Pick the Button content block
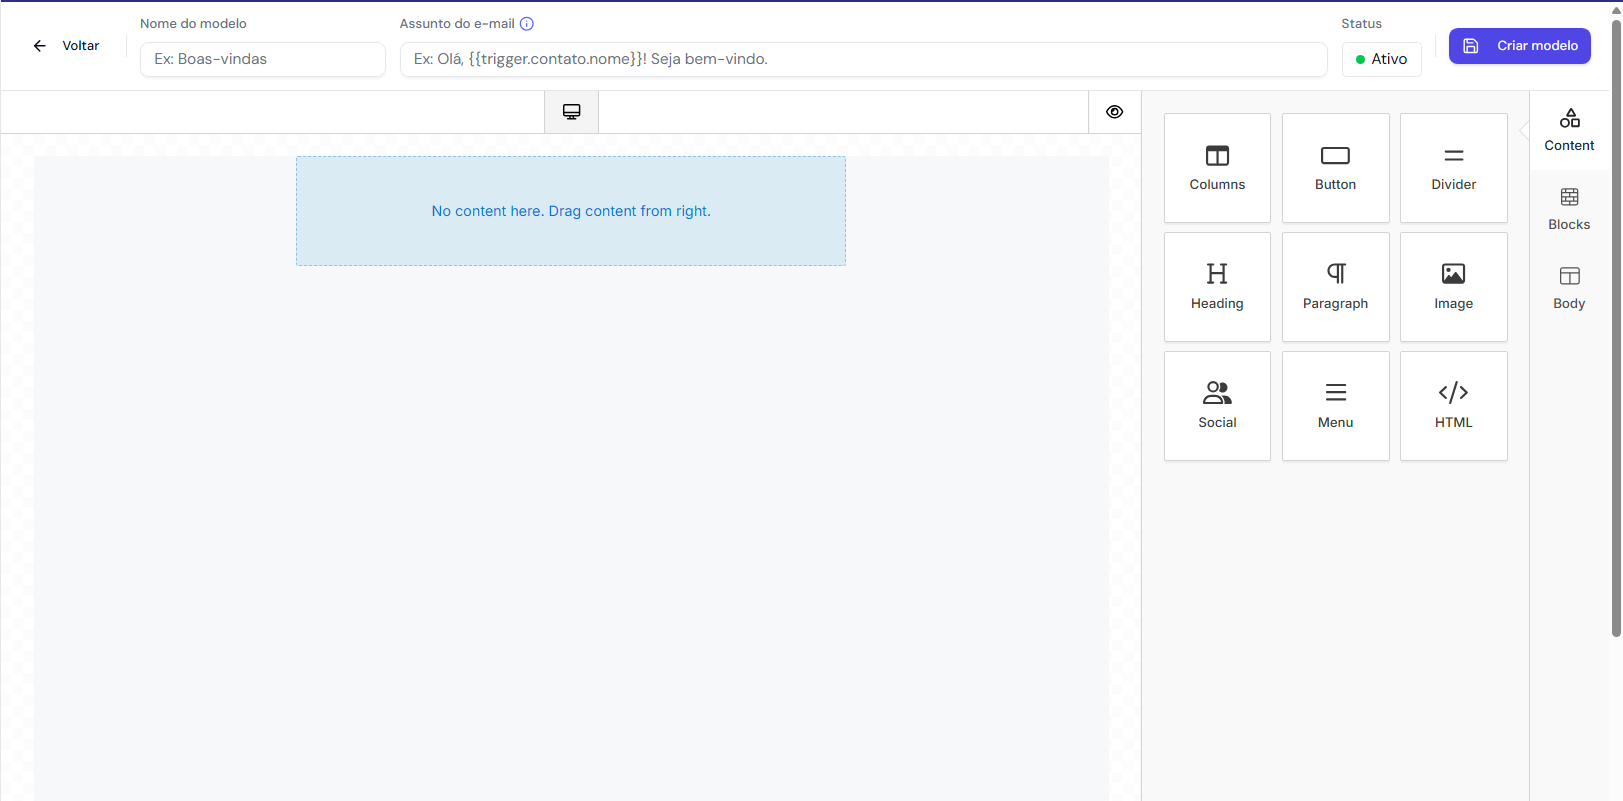 [1335, 168]
